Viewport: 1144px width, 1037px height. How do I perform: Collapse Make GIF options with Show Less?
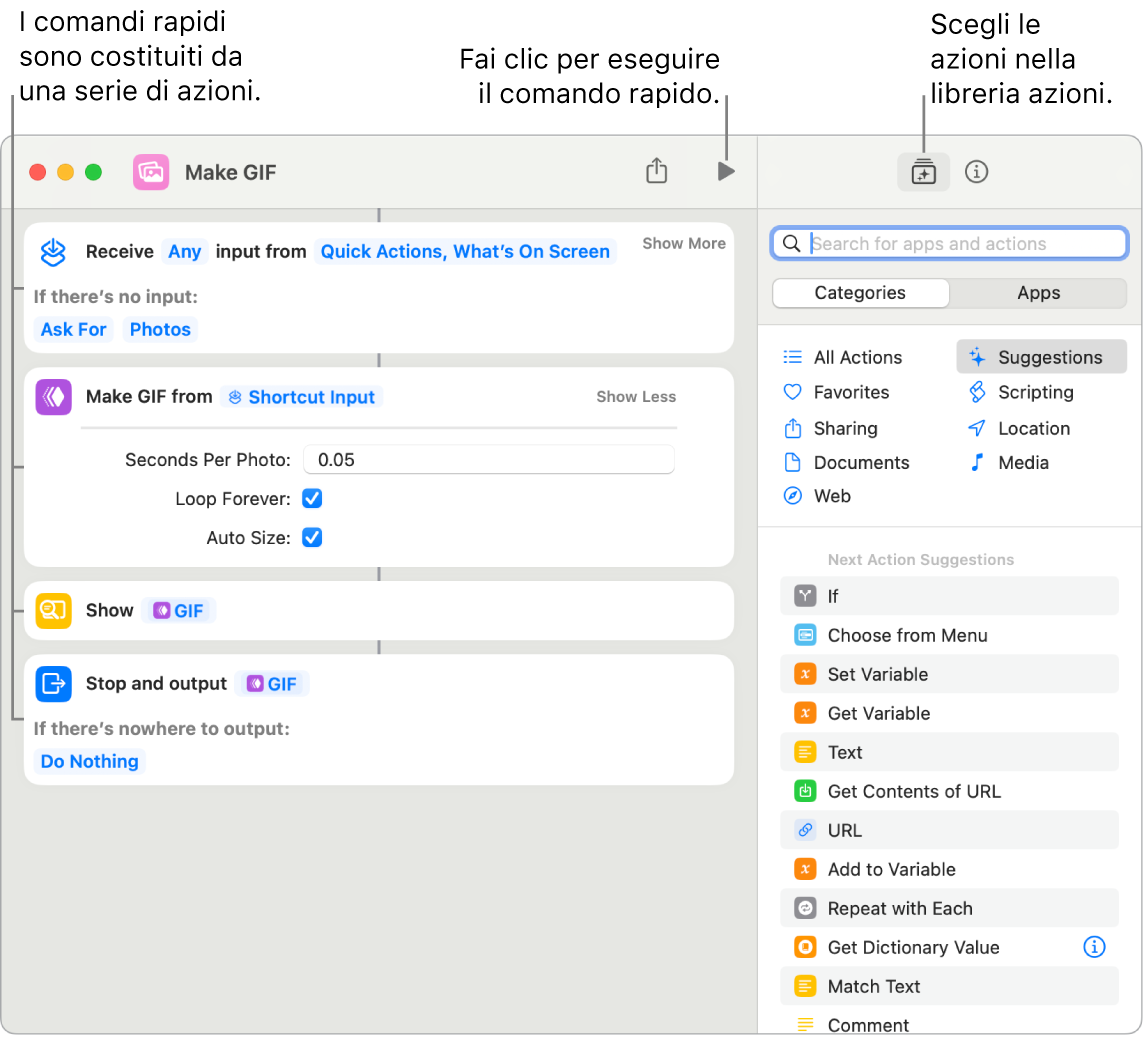[635, 397]
